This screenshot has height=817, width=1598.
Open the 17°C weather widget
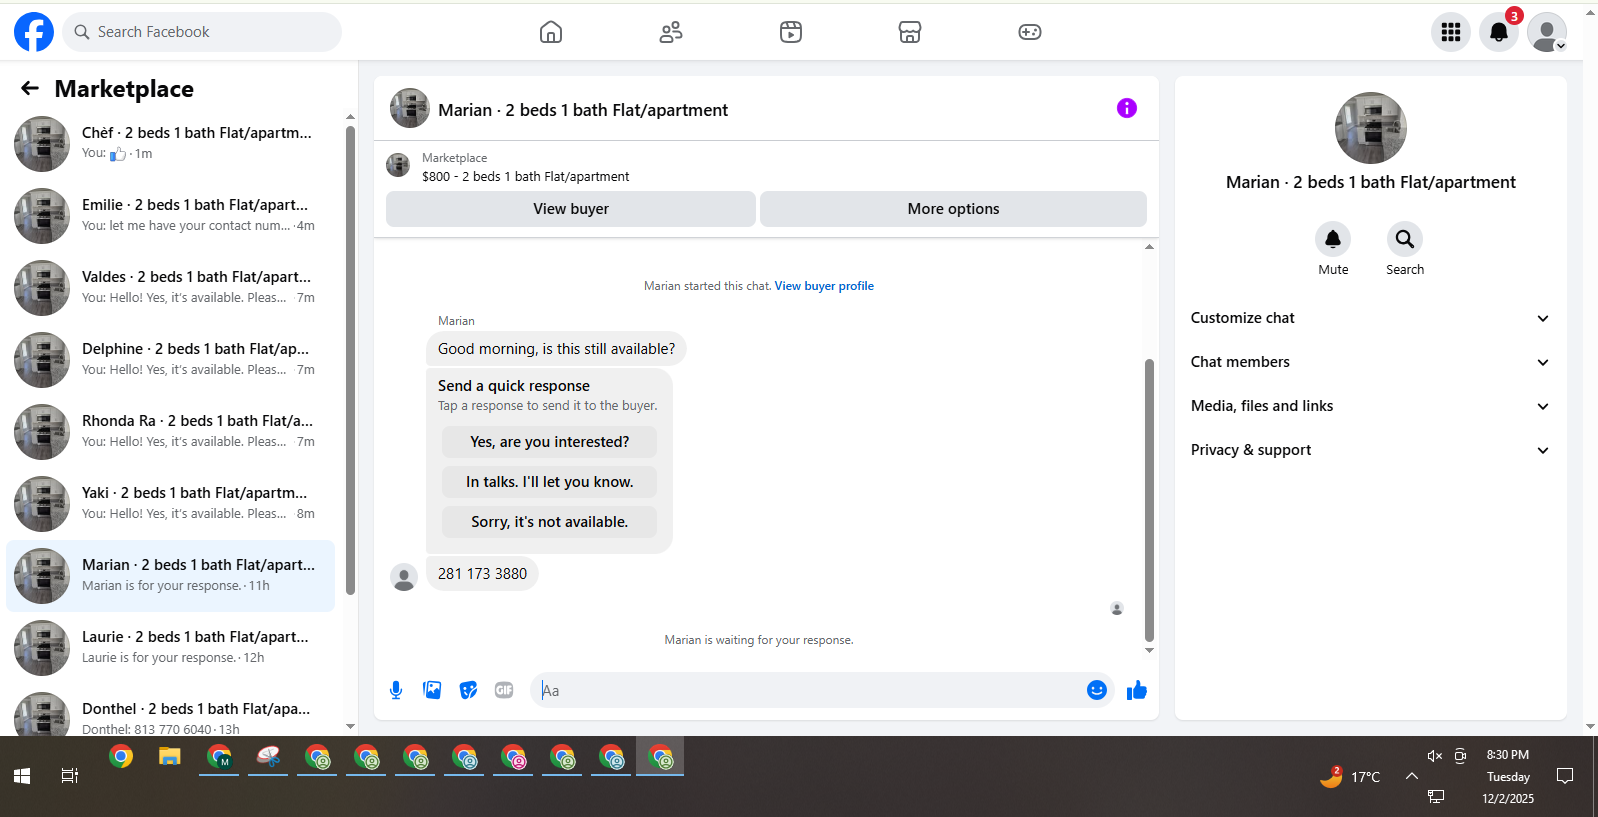point(1350,776)
